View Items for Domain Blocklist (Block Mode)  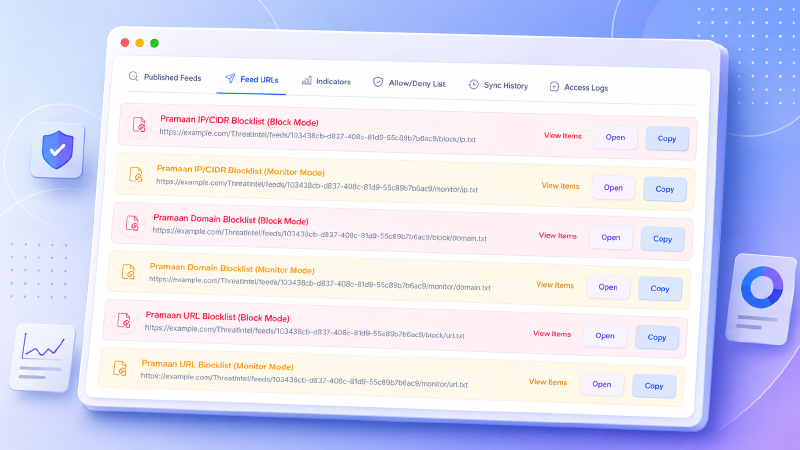[558, 236]
